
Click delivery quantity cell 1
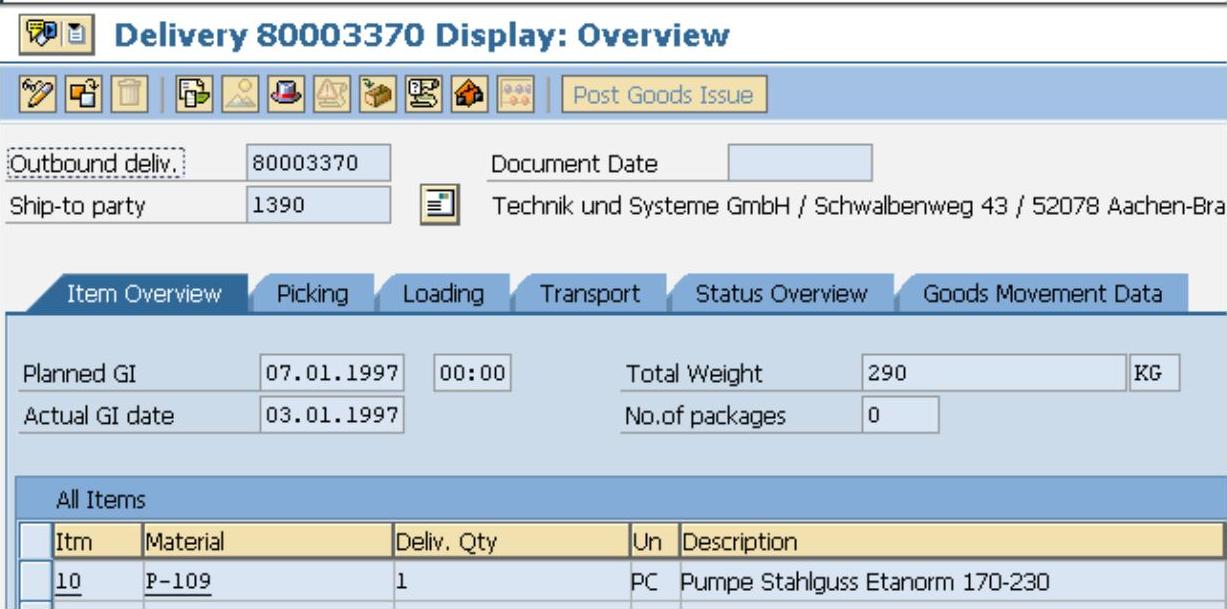[511, 581]
